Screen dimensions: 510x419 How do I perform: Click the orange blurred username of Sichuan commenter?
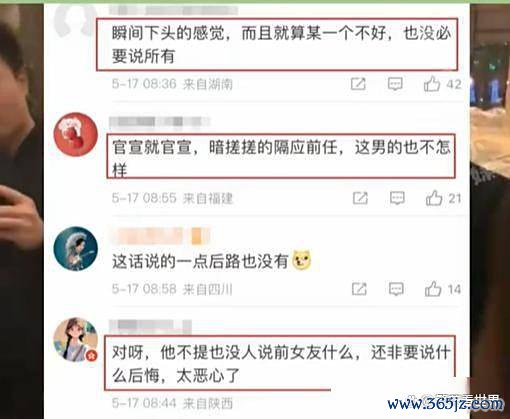pos(161,236)
